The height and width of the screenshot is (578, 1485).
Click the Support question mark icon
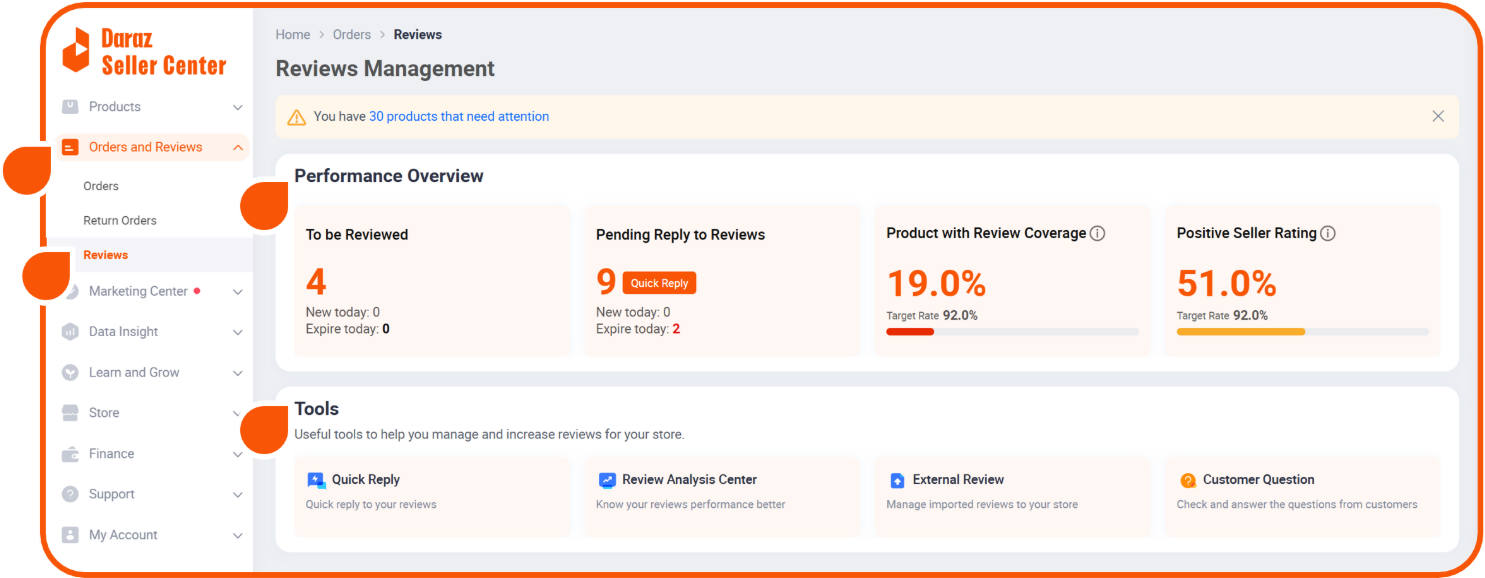click(x=70, y=494)
